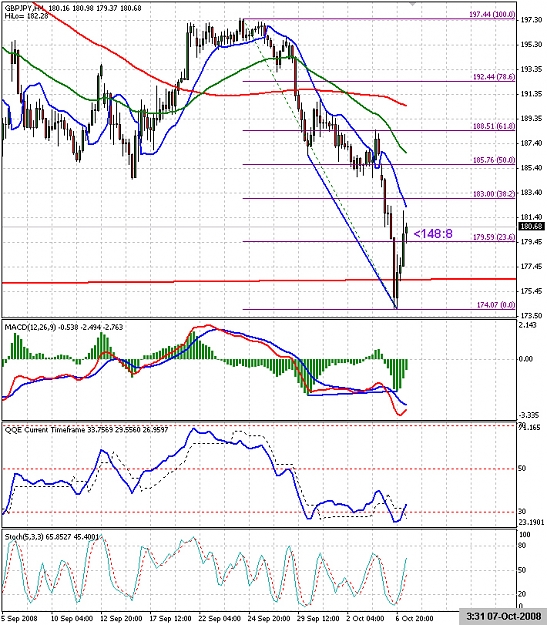The width and height of the screenshot is (547, 625).
Task: Click the 29 Sep 12:00 date label
Action: (318, 619)
